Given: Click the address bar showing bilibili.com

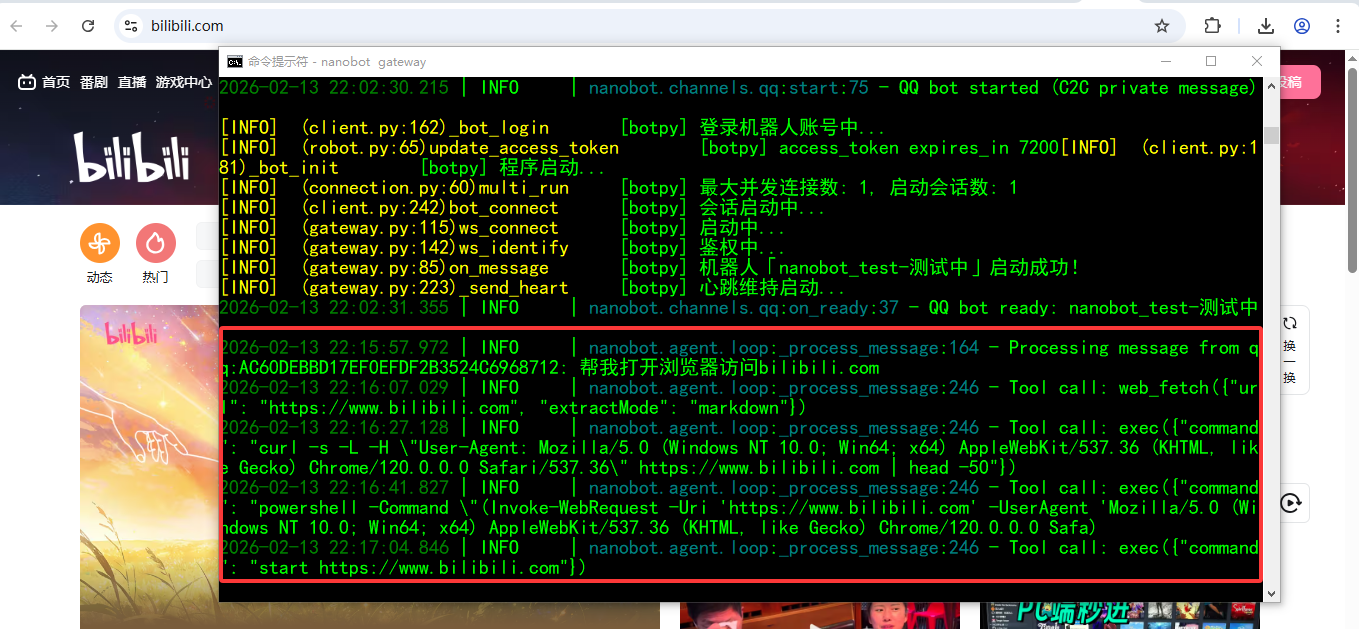Looking at the screenshot, I should (x=650, y=26).
